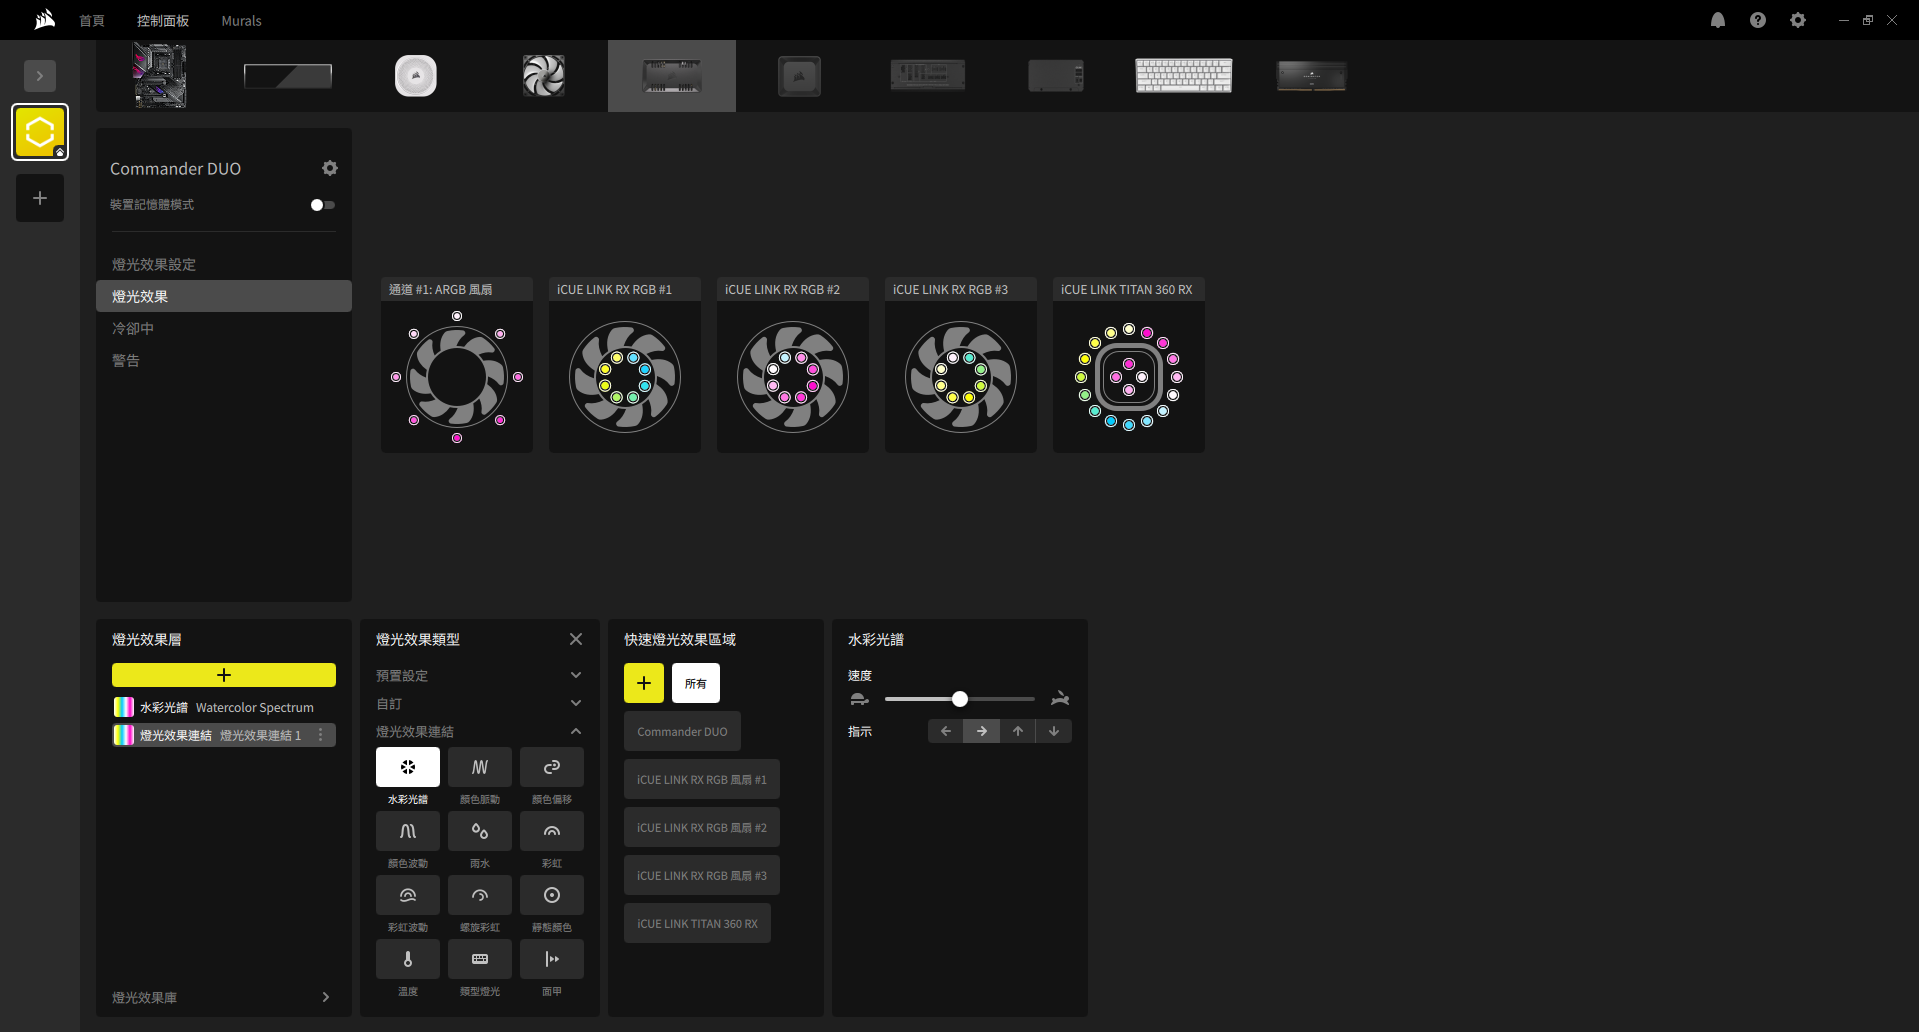Click the 所有 (All) zone button
The height and width of the screenshot is (1032, 1919).
(x=695, y=684)
